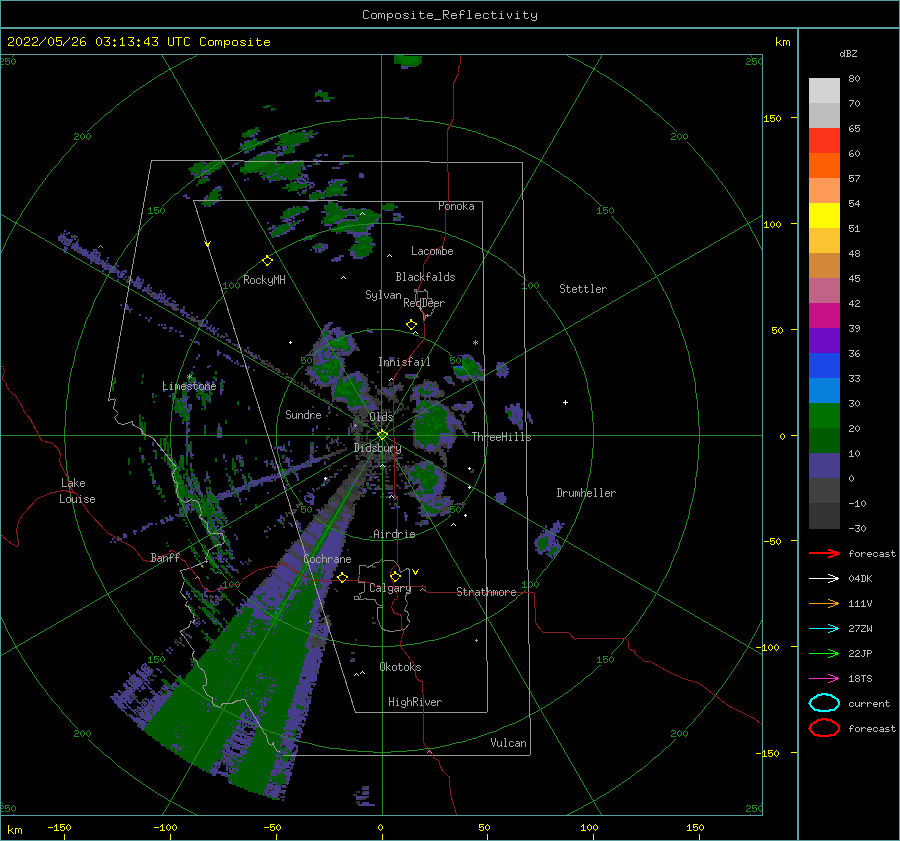Click the yellow diamond marker under Cochrane
Screen dimensions: 900x841
(343, 577)
